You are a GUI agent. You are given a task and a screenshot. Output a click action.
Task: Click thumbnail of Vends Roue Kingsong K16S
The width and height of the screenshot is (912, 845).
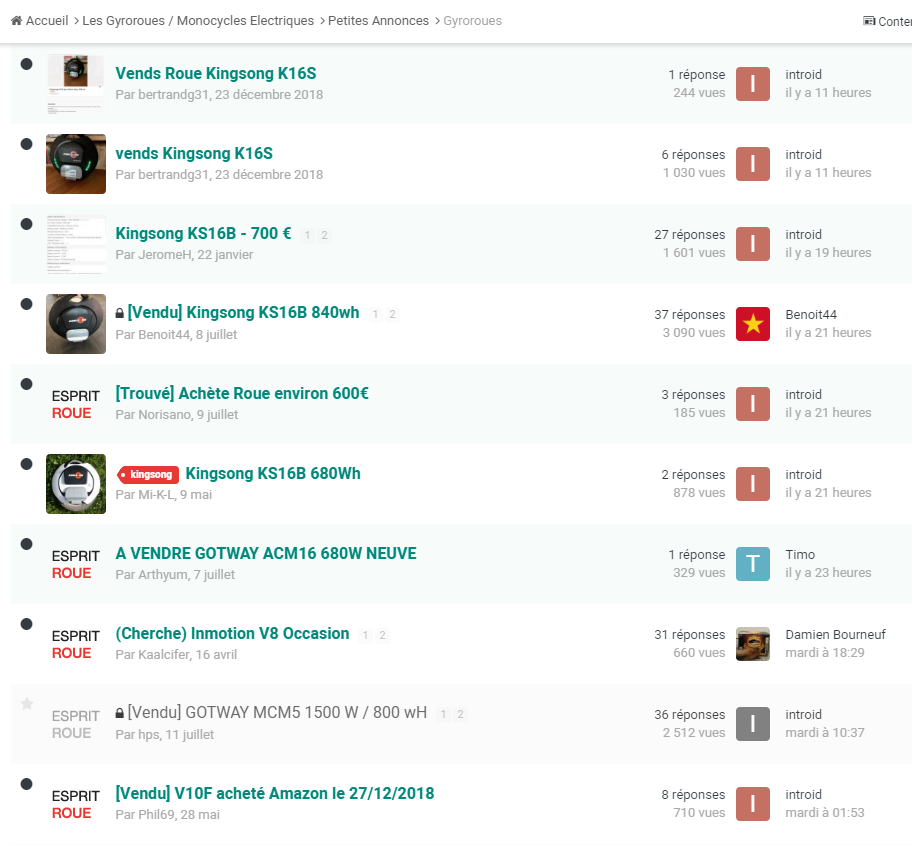click(x=76, y=84)
